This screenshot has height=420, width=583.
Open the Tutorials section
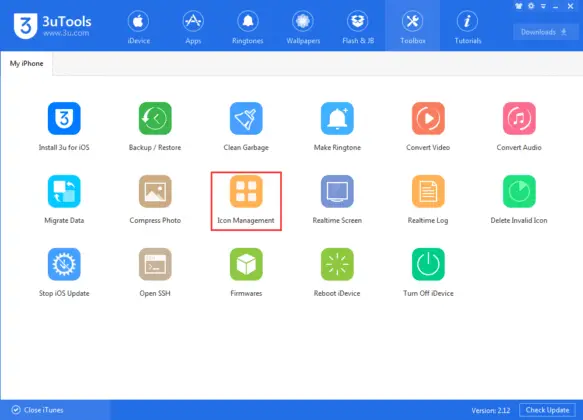pyautogui.click(x=467, y=27)
